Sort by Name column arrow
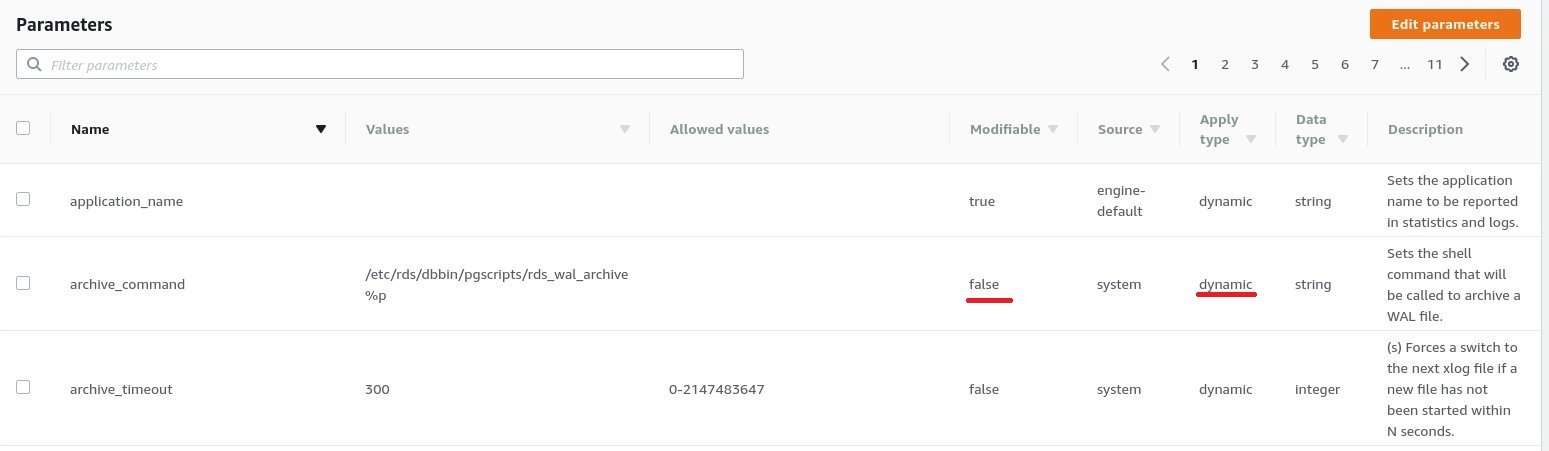 (x=321, y=129)
